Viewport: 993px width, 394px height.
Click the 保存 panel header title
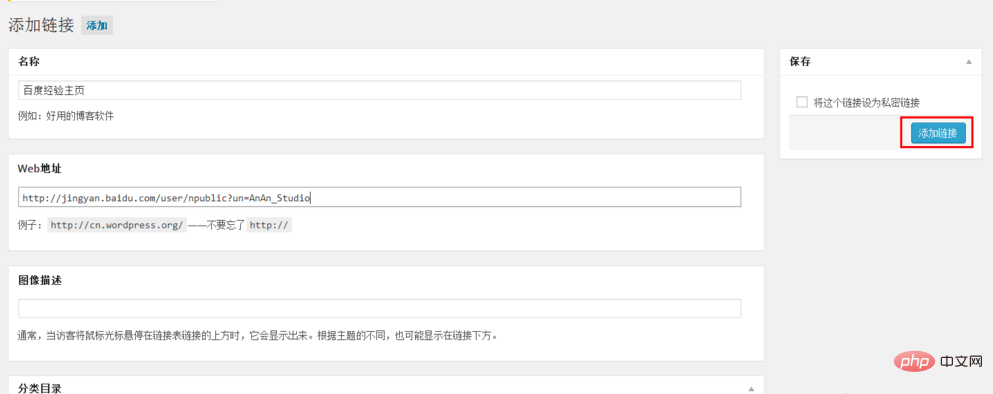(800, 61)
